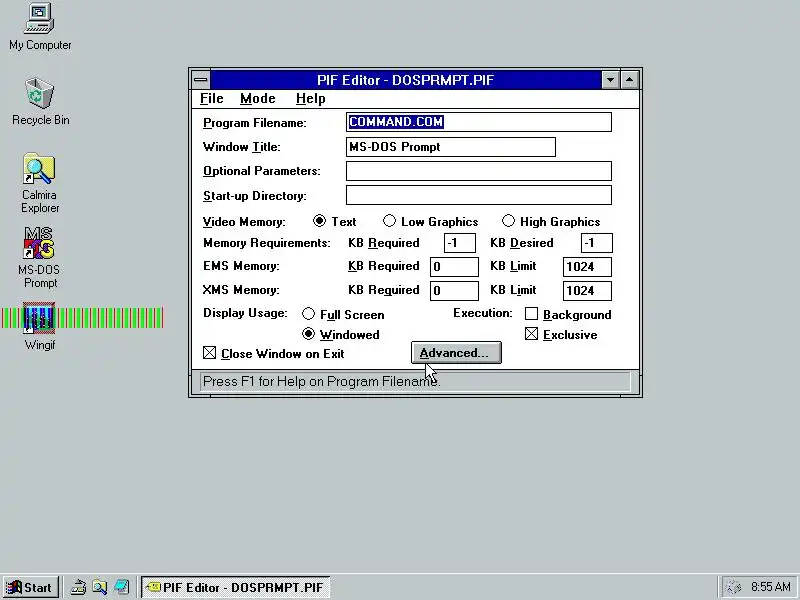Viewport: 800px width, 600px height.
Task: Click the system tray icon beside the clock
Action: click(x=734, y=587)
